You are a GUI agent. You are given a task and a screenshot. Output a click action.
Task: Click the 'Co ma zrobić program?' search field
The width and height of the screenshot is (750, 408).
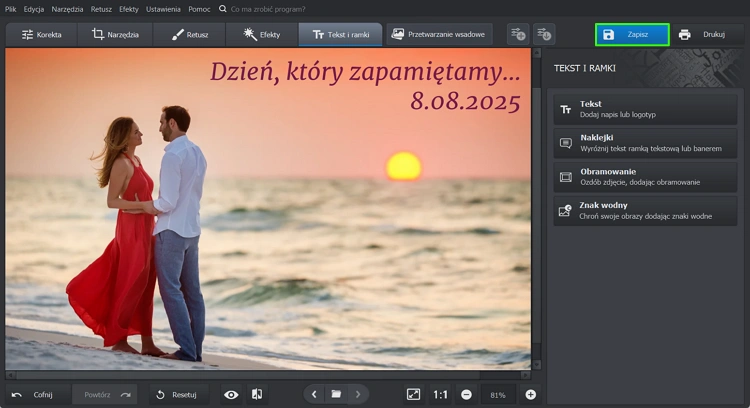coord(268,9)
